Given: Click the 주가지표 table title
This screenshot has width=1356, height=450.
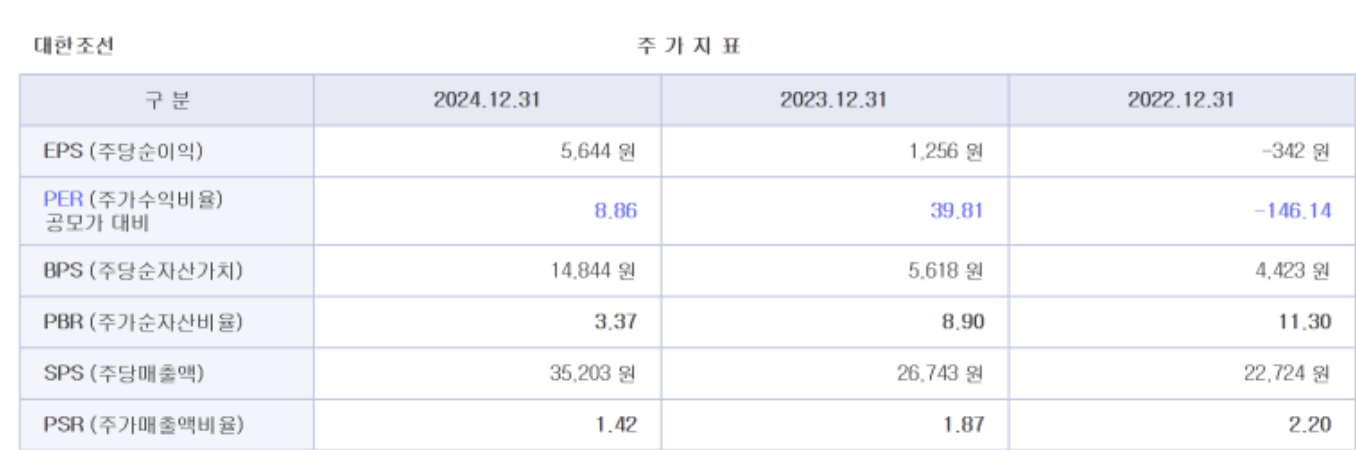Looking at the screenshot, I should coord(689,47).
